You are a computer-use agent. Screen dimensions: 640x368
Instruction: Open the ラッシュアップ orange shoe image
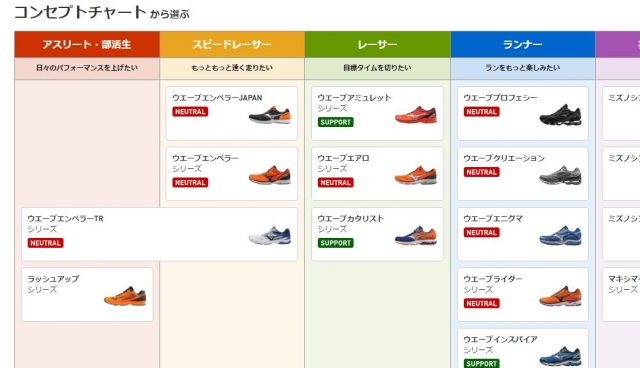tap(125, 296)
